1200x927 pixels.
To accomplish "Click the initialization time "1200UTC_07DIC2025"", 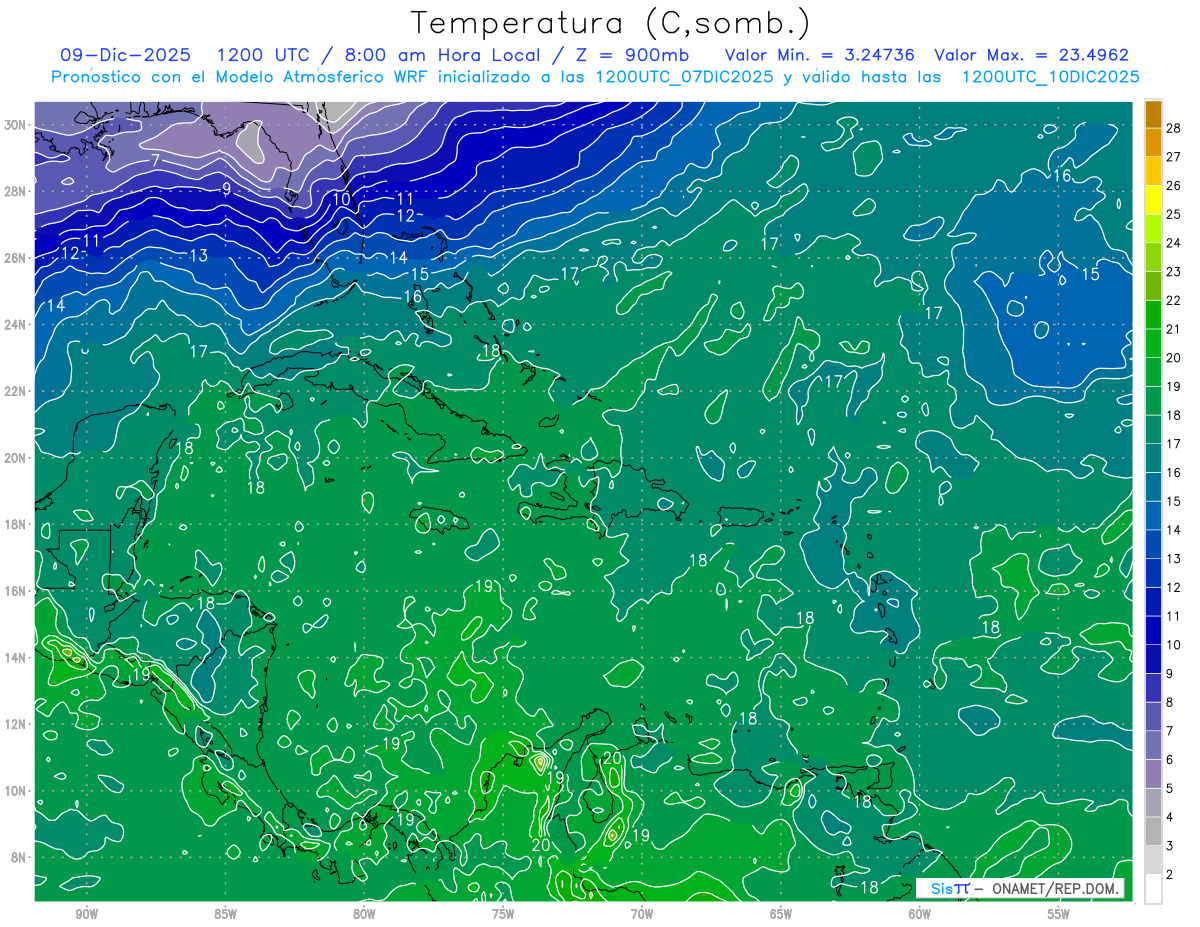I will 684,77.
